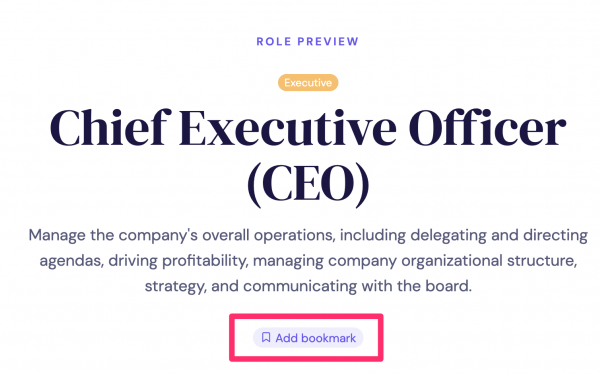600x374 pixels.
Task: Click the ROLE PREVIEW label
Action: pyautogui.click(x=308, y=41)
